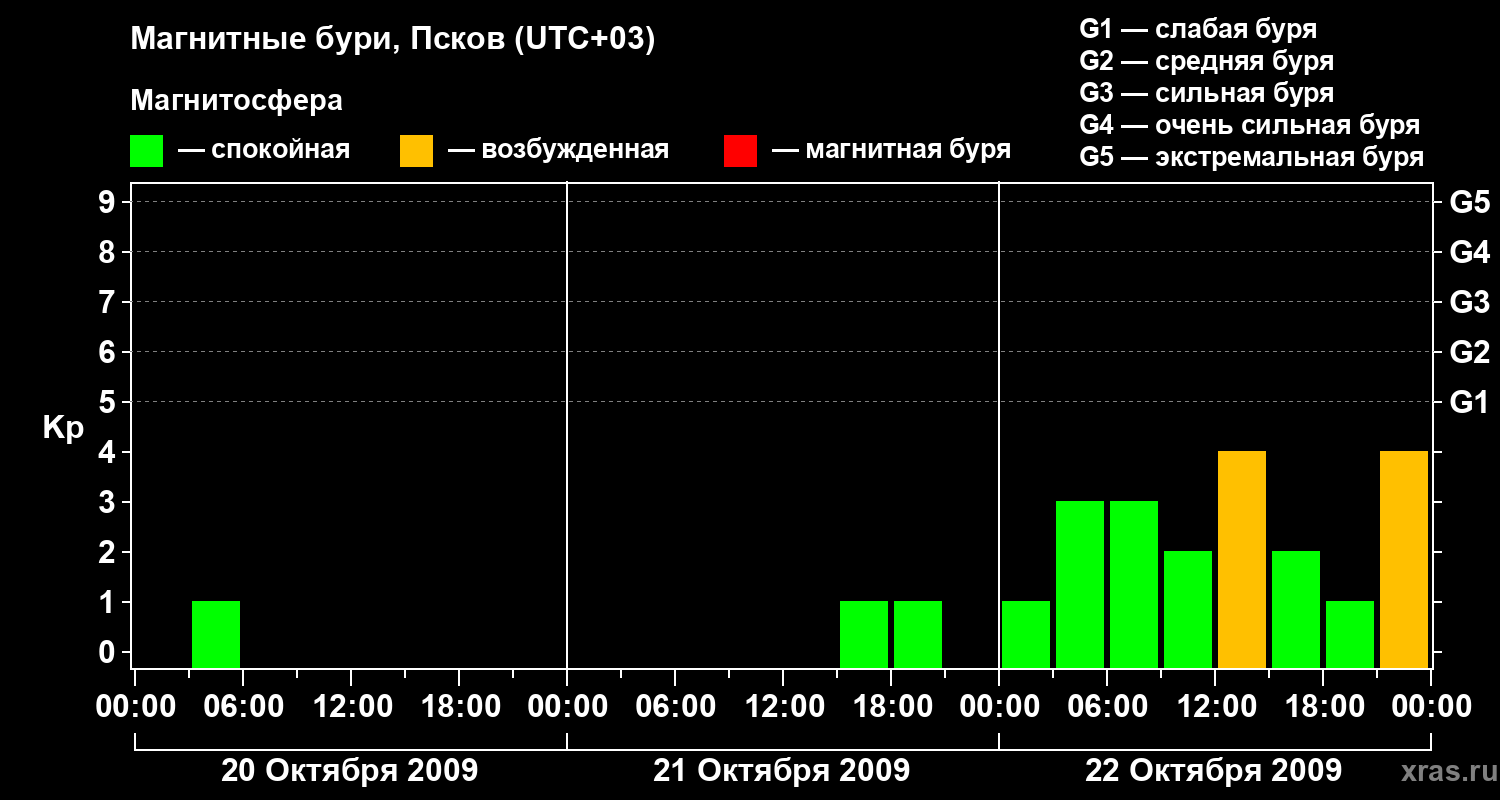Click the G1 label on right axis
The width and height of the screenshot is (1500, 800).
point(1469,402)
